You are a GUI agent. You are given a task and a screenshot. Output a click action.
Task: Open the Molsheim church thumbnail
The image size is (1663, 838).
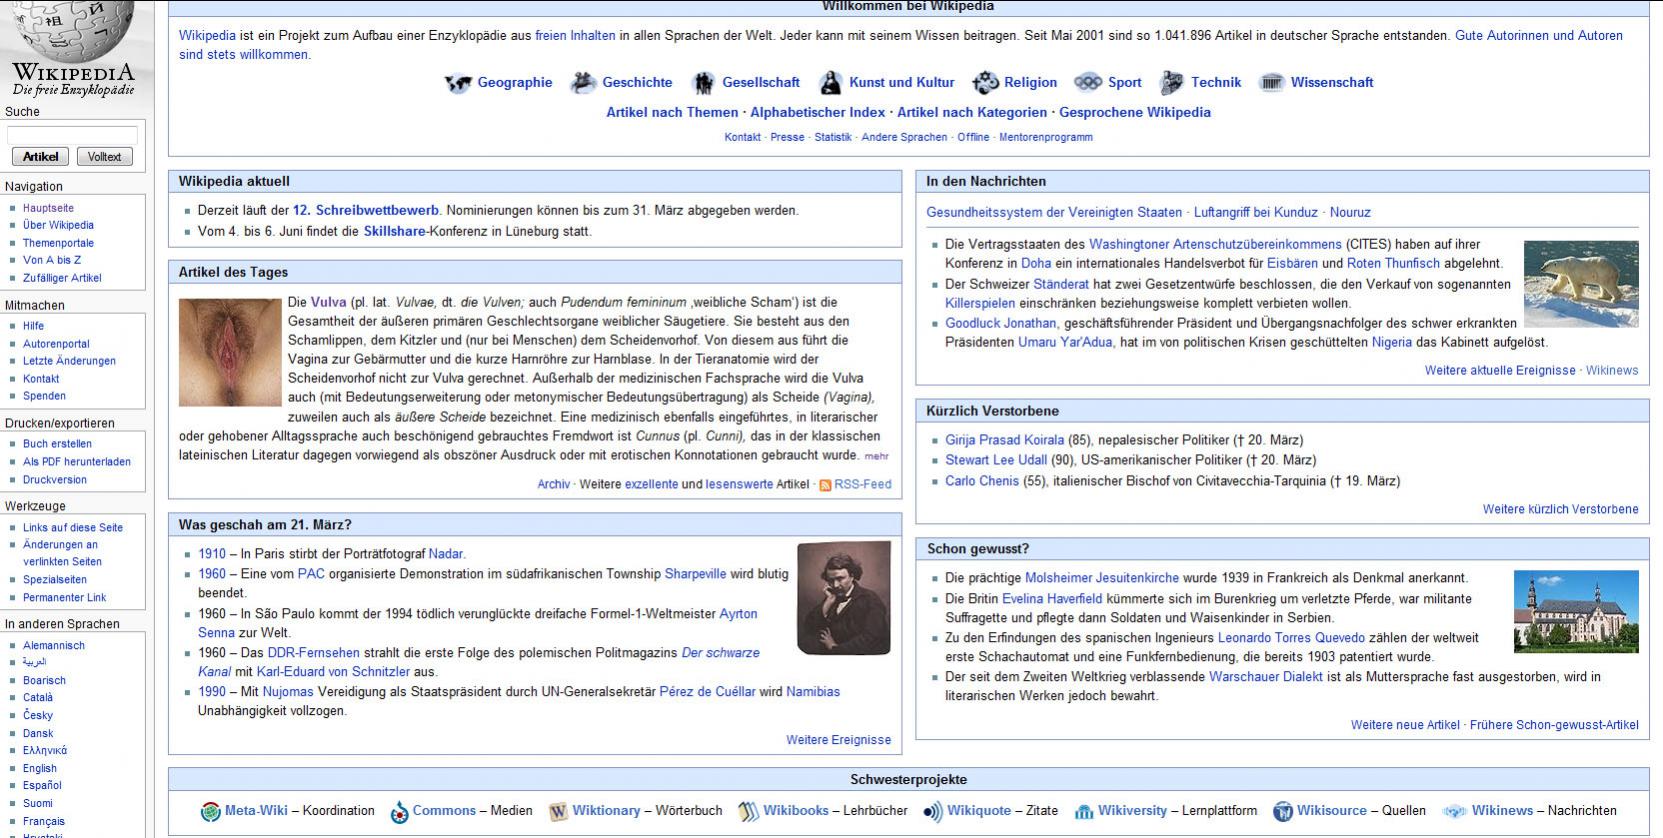click(x=1576, y=611)
